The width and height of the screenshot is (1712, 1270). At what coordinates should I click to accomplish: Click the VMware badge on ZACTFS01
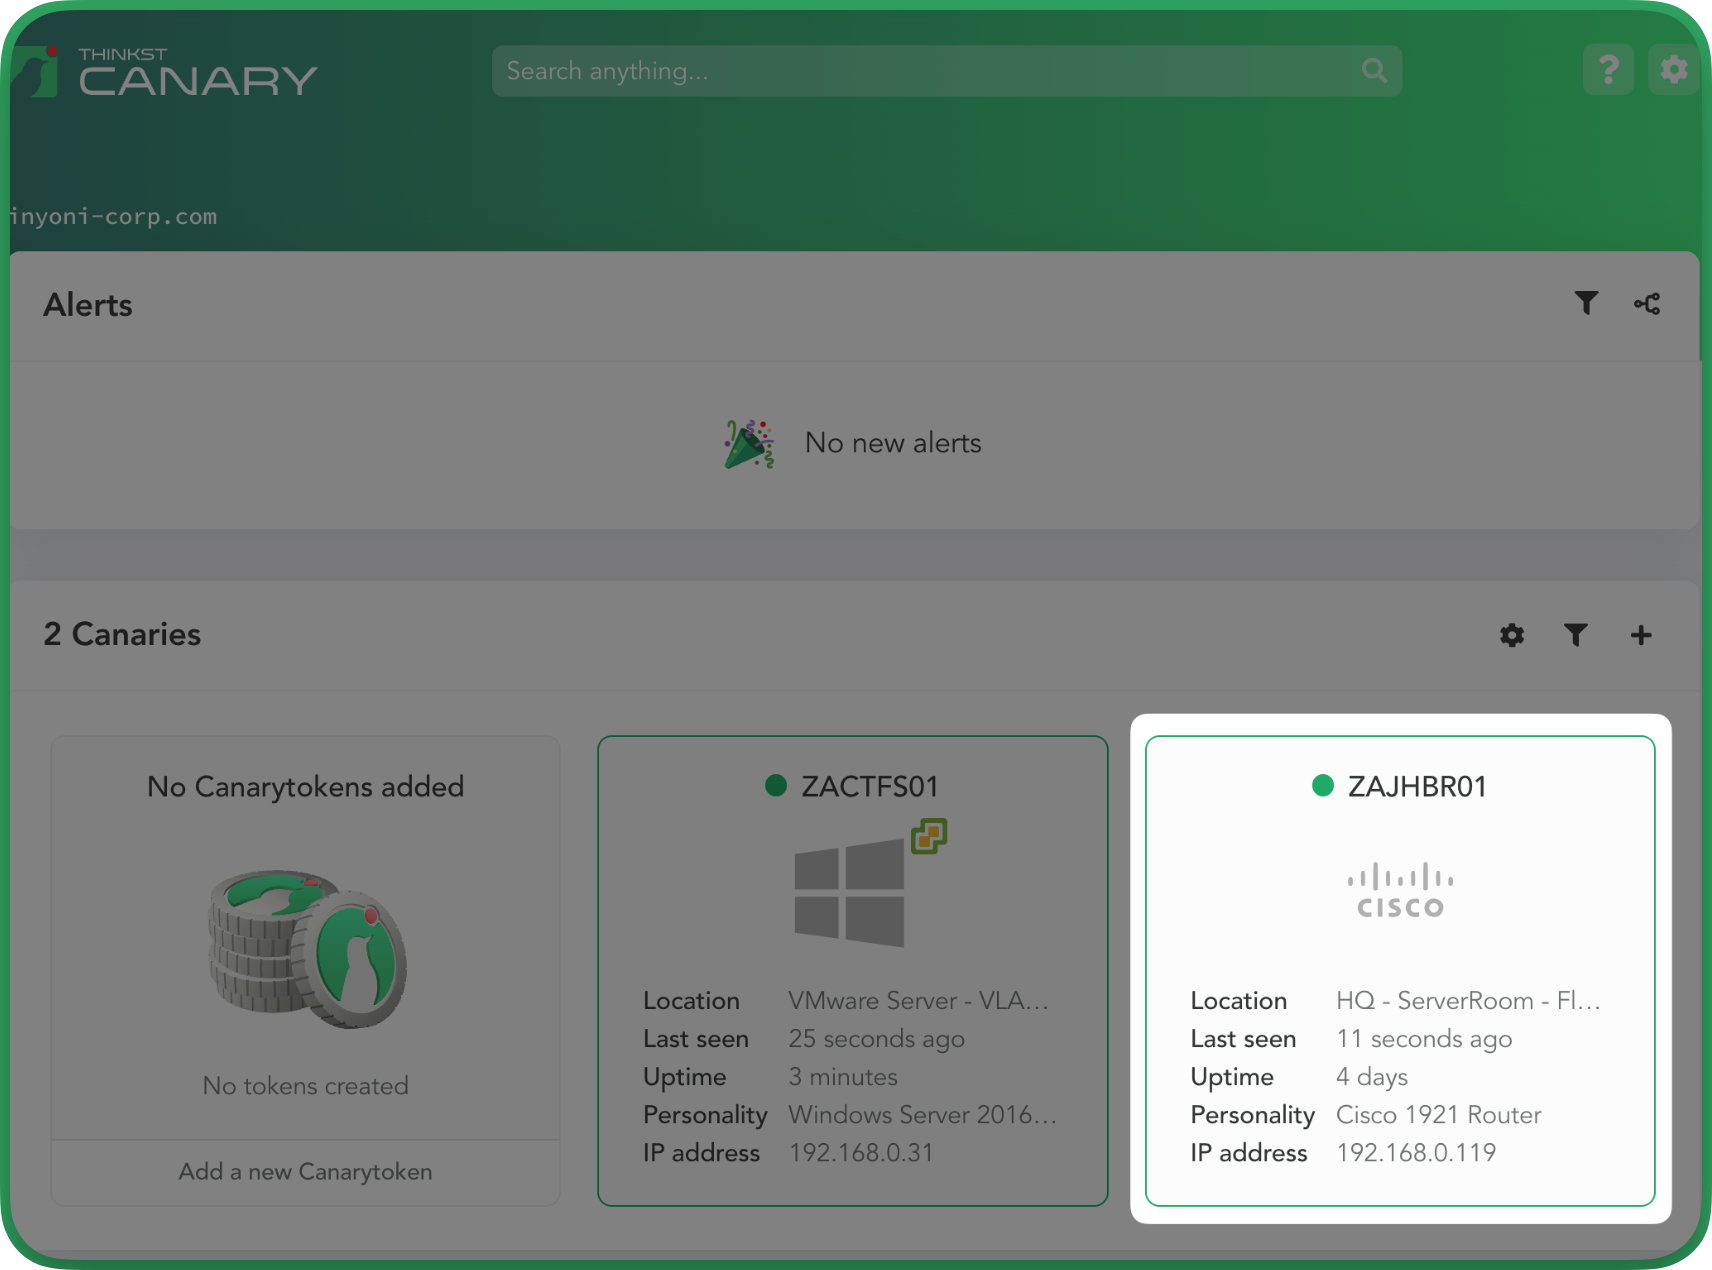point(929,836)
